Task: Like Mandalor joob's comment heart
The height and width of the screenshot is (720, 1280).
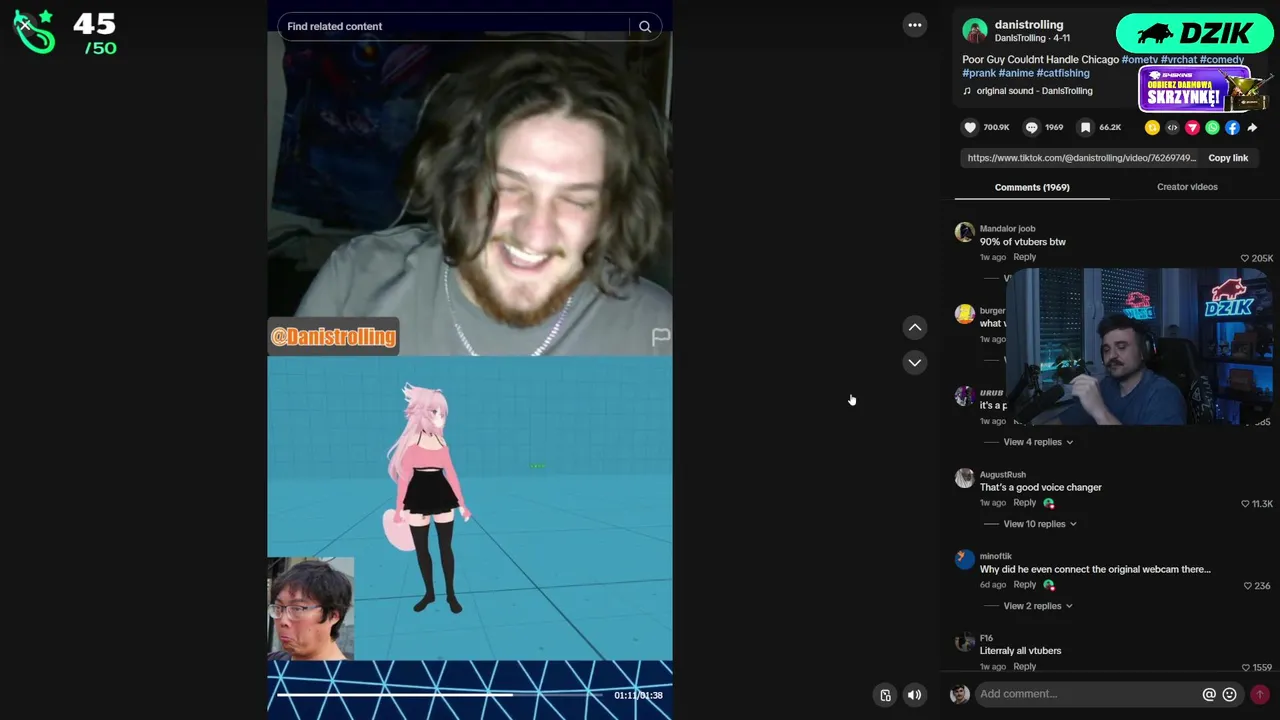Action: pyautogui.click(x=1245, y=258)
